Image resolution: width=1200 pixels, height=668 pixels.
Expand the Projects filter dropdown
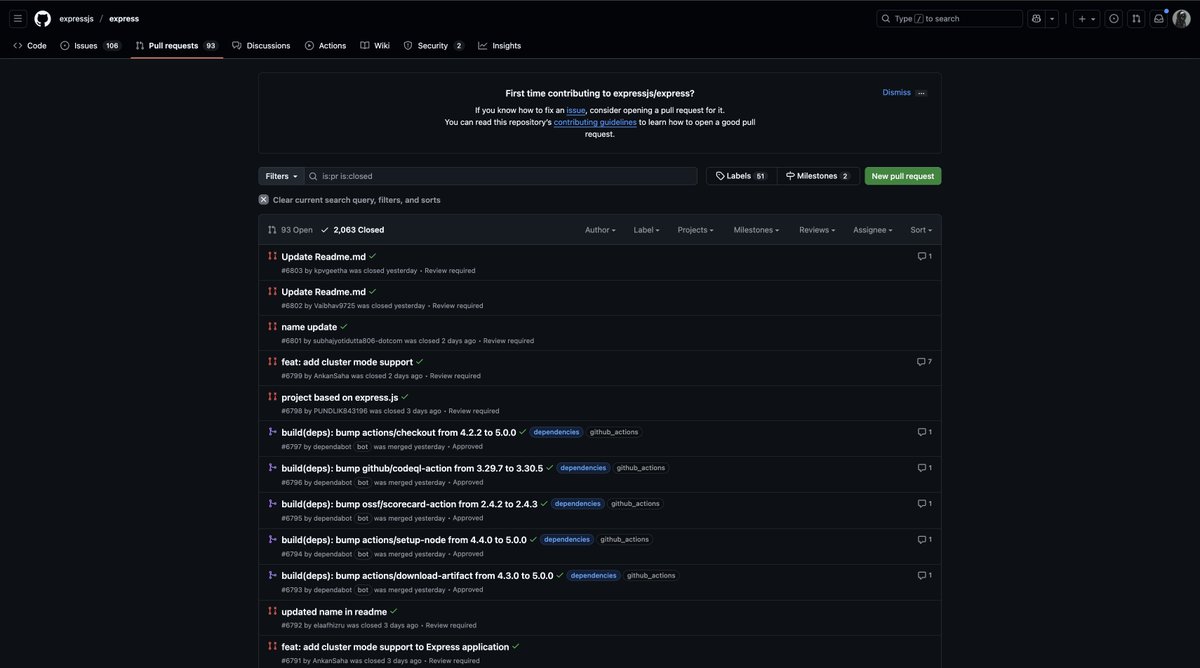pos(695,230)
